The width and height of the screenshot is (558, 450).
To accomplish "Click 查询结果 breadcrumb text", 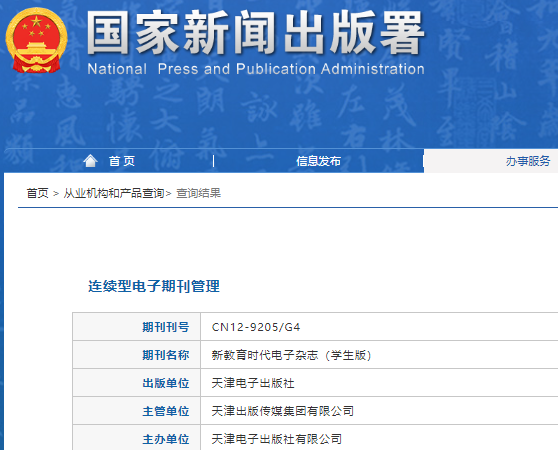I will click(x=199, y=193).
